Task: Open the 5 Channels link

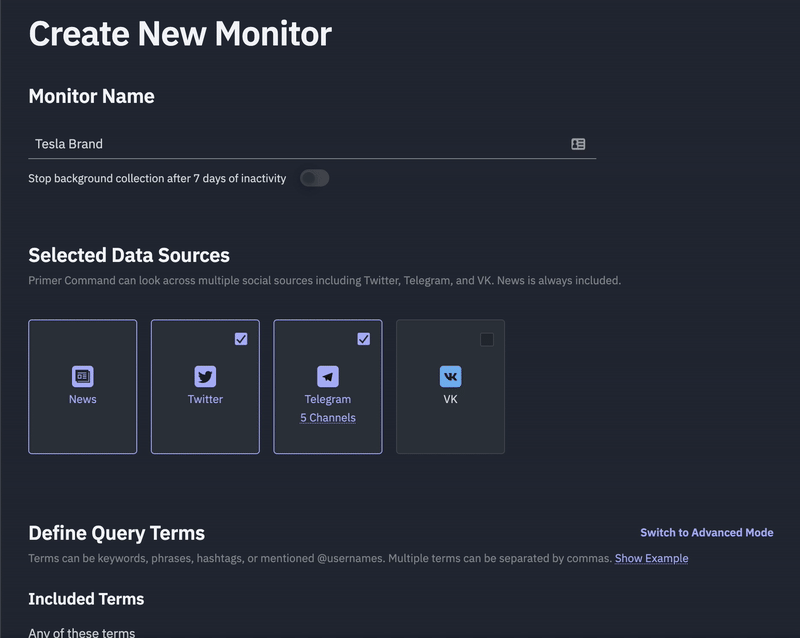Action: 328,418
